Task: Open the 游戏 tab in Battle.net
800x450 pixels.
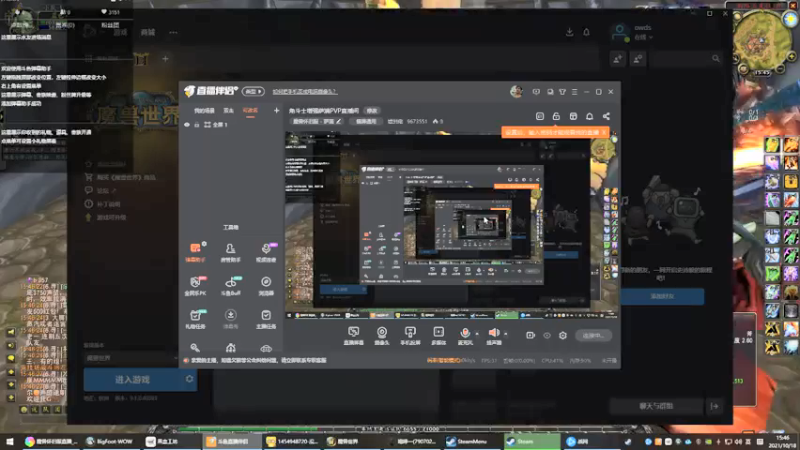Action: point(120,32)
